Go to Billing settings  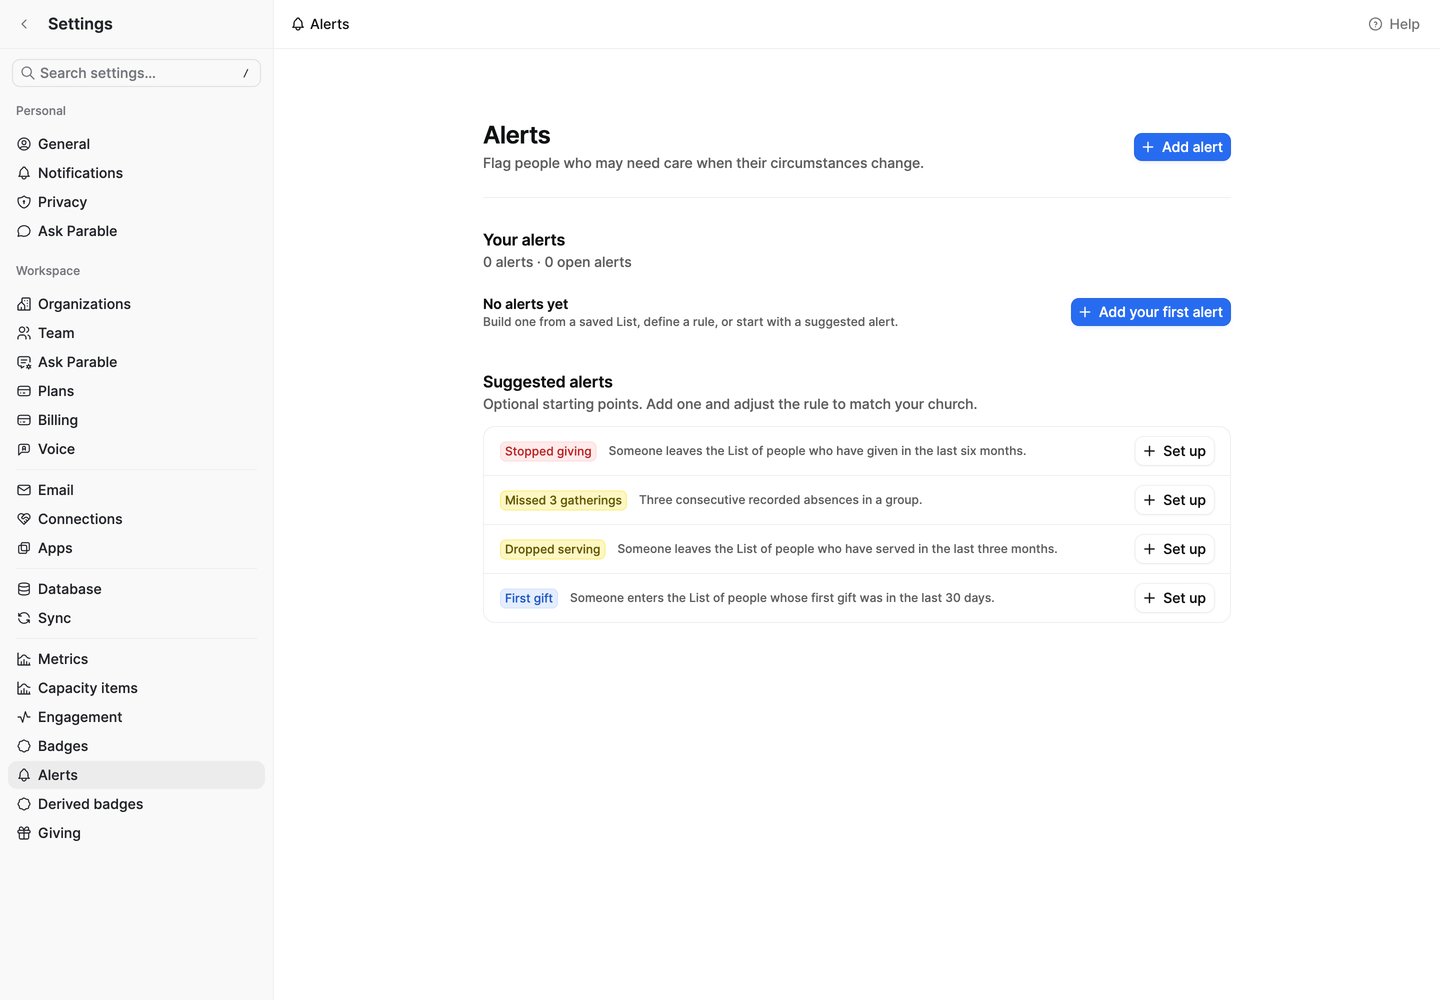coord(136,420)
